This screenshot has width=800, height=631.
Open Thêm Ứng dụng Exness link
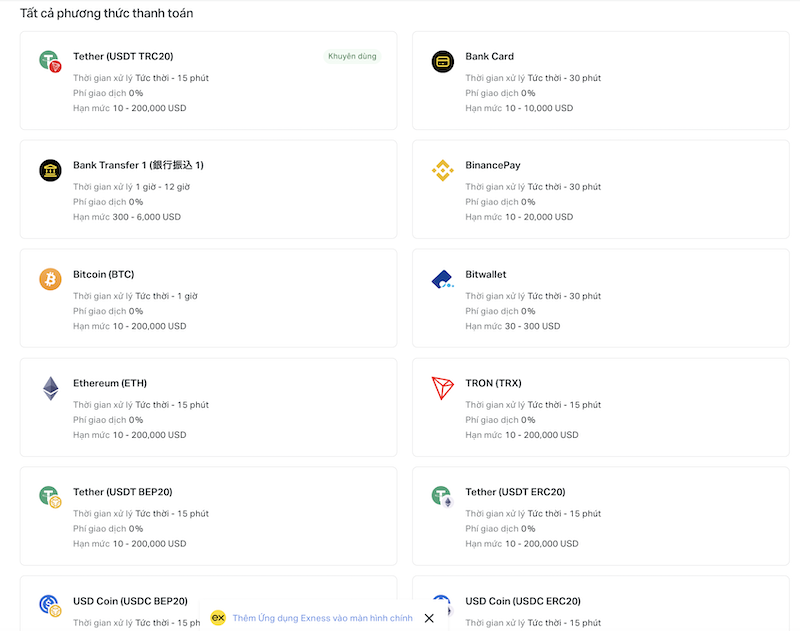(322, 618)
